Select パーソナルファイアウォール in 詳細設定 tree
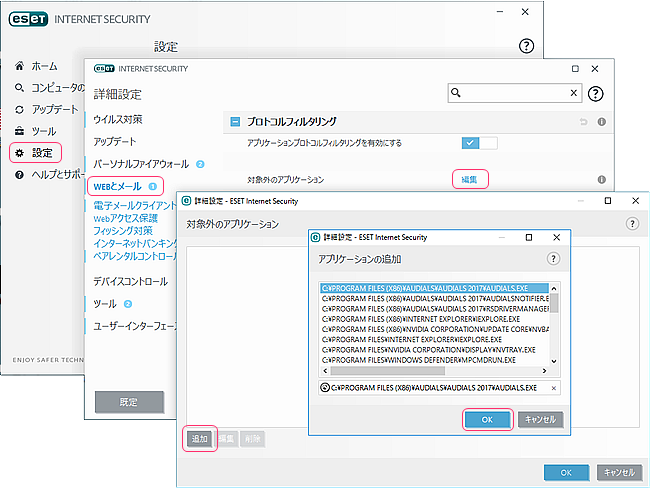Image resolution: width=650 pixels, height=488 pixels. pyautogui.click(x=141, y=164)
